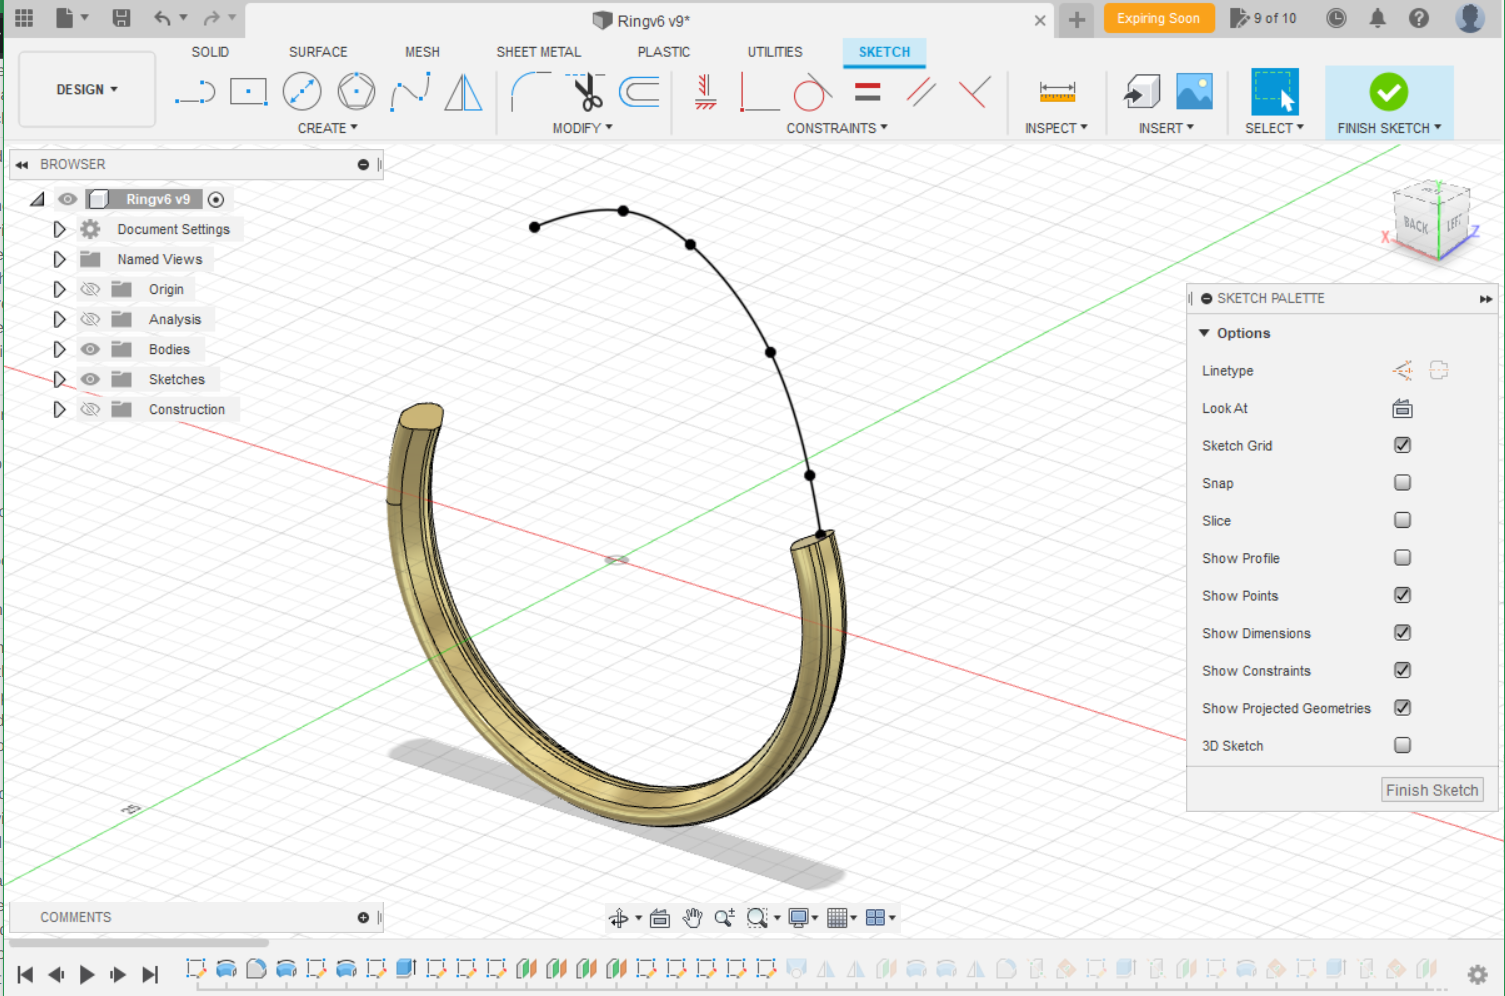Open the DESIGN workspace dropdown

[x=87, y=90]
